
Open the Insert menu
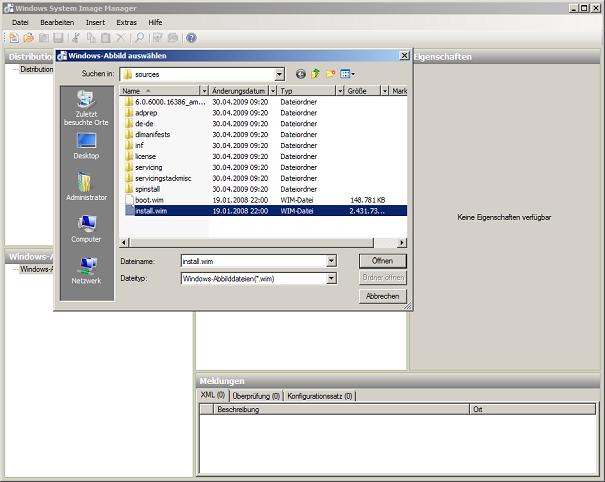tap(95, 22)
